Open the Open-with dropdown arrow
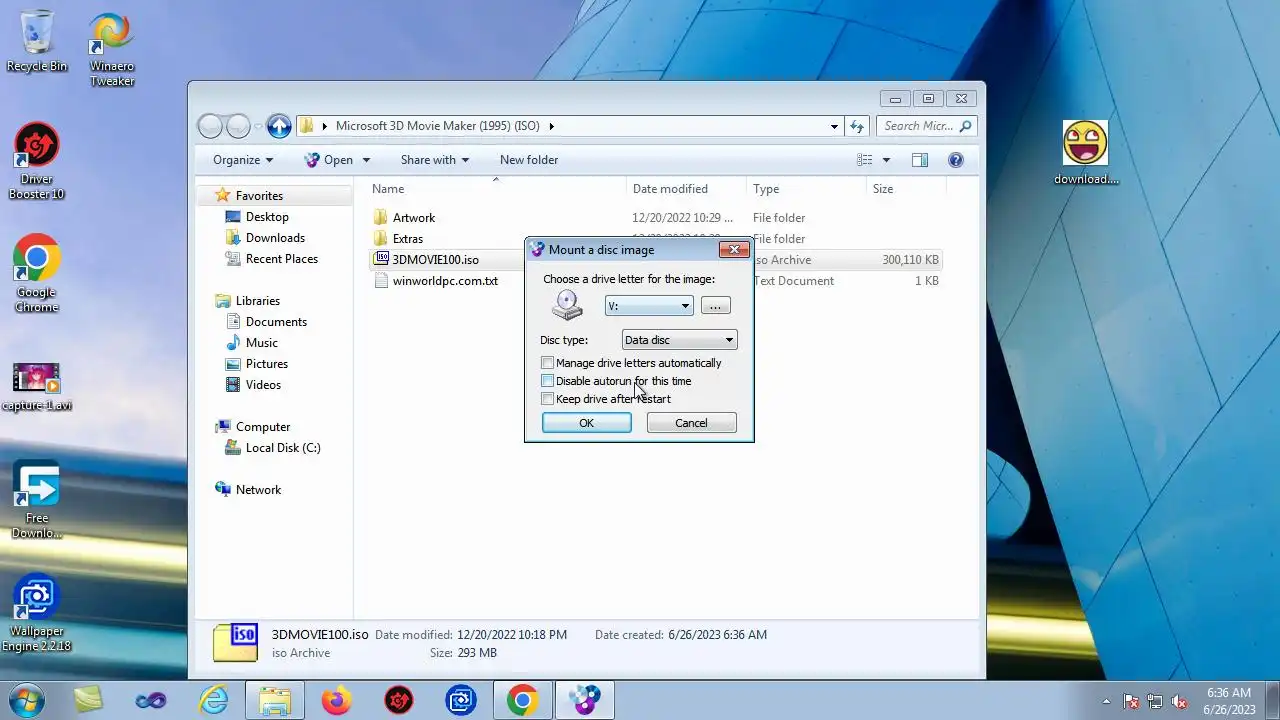 366,160
